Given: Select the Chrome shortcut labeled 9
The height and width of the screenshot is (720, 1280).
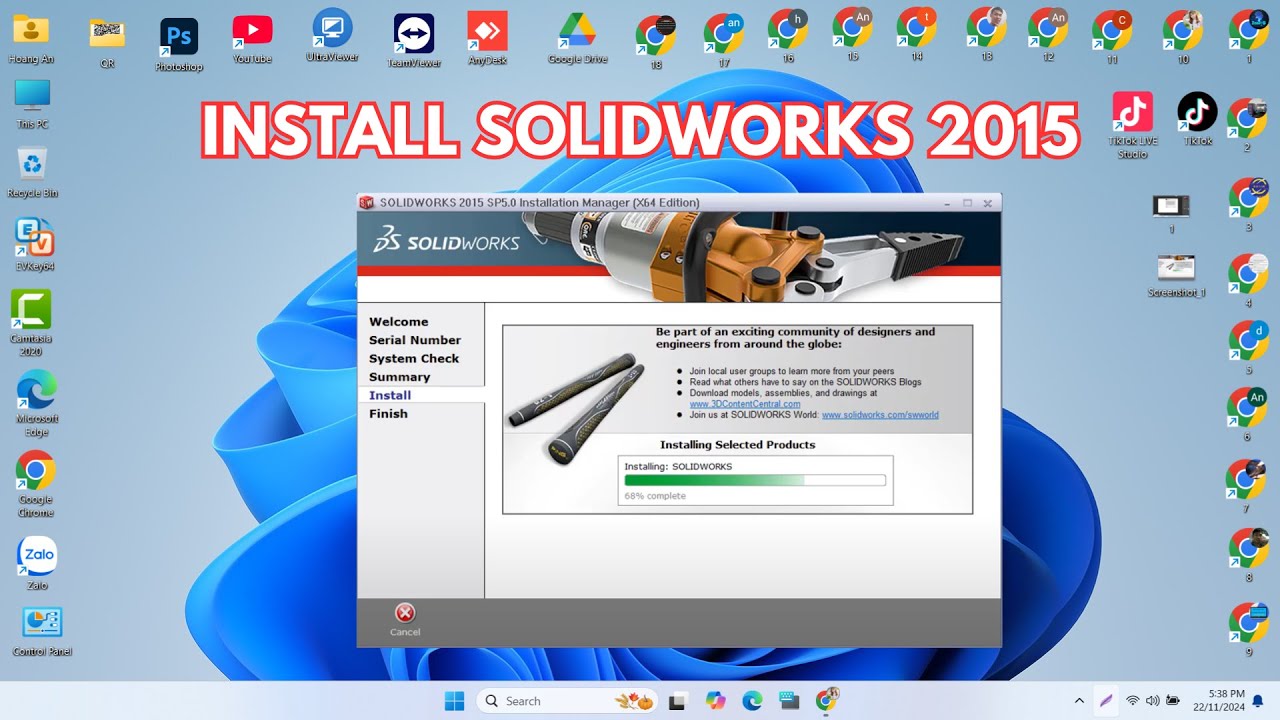Looking at the screenshot, I should [1249, 630].
